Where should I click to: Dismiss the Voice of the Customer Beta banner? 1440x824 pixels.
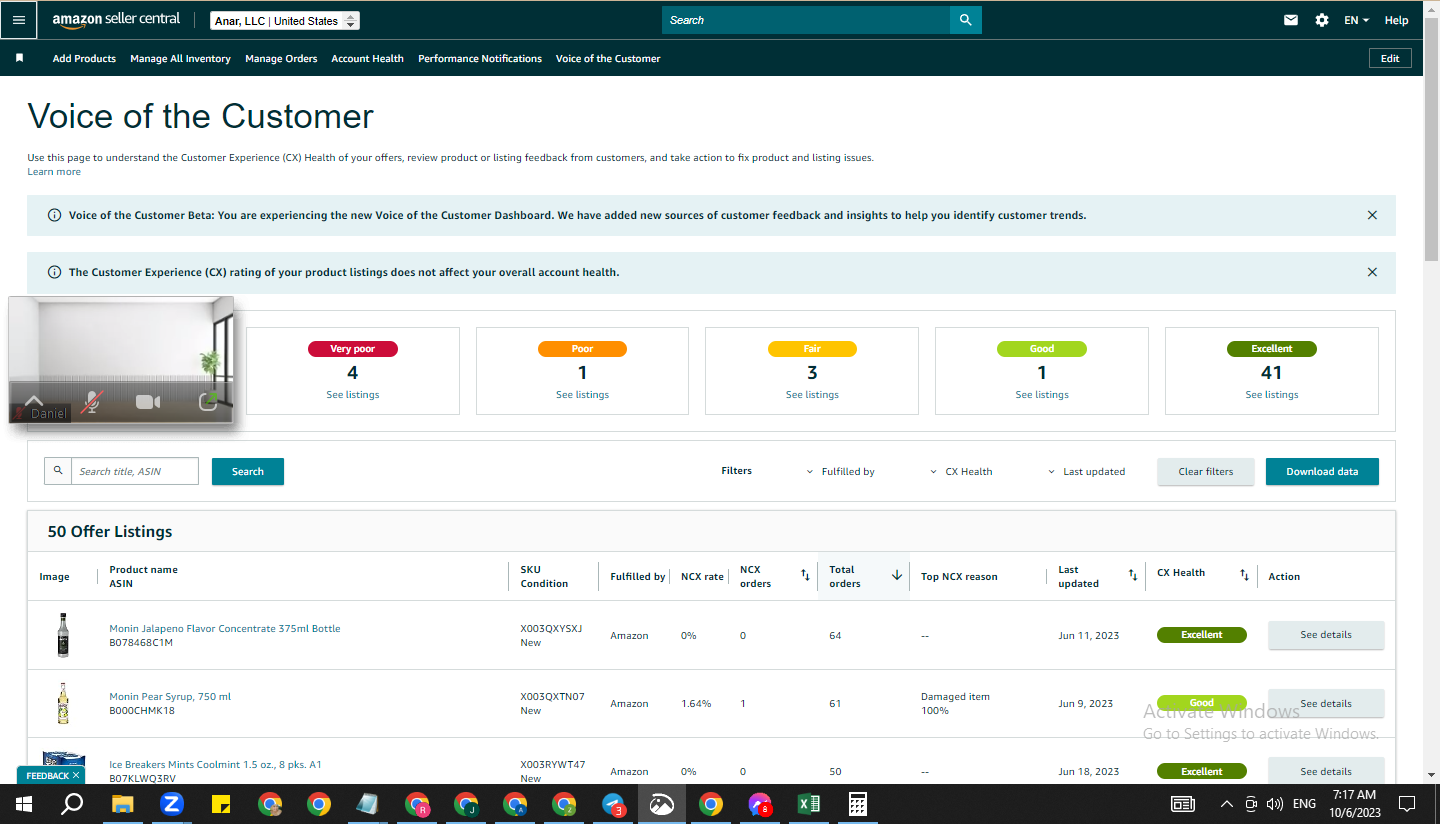tap(1372, 215)
